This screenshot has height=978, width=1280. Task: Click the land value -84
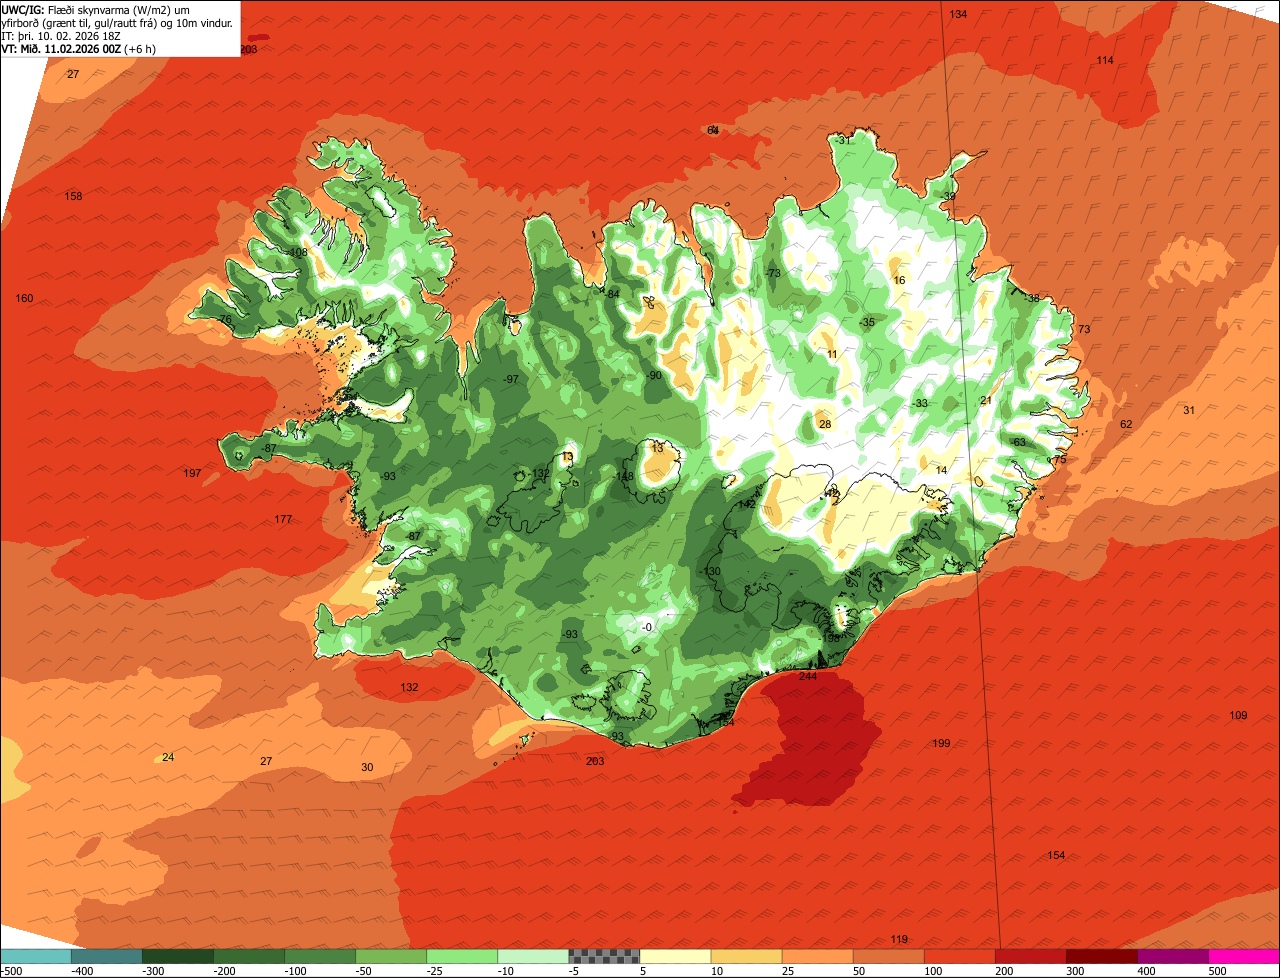pyautogui.click(x=612, y=294)
